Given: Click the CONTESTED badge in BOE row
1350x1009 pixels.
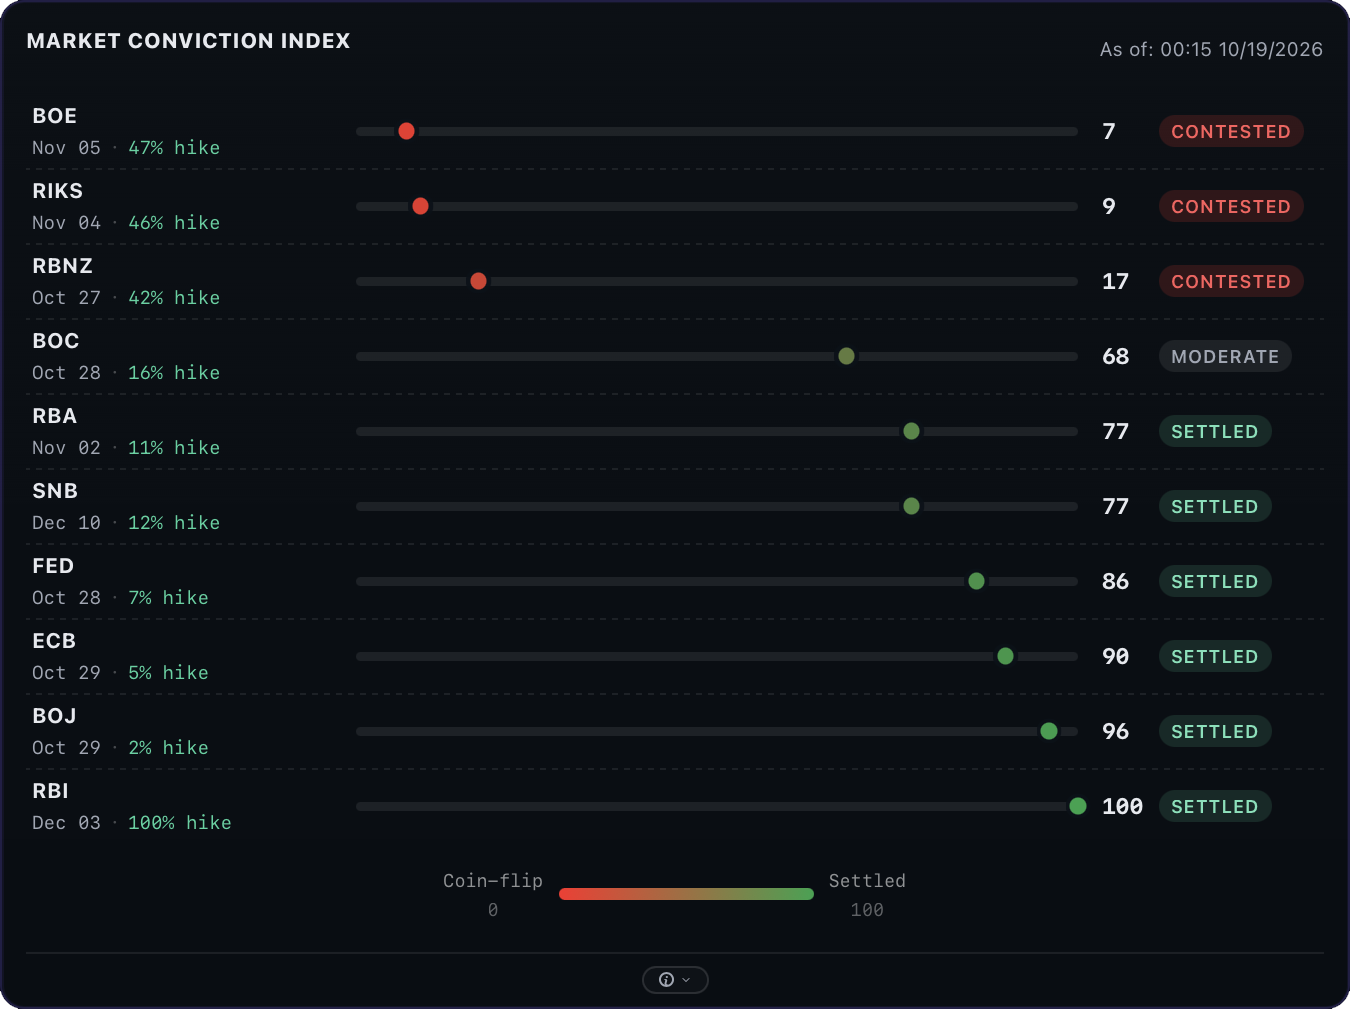Looking at the screenshot, I should (x=1231, y=131).
